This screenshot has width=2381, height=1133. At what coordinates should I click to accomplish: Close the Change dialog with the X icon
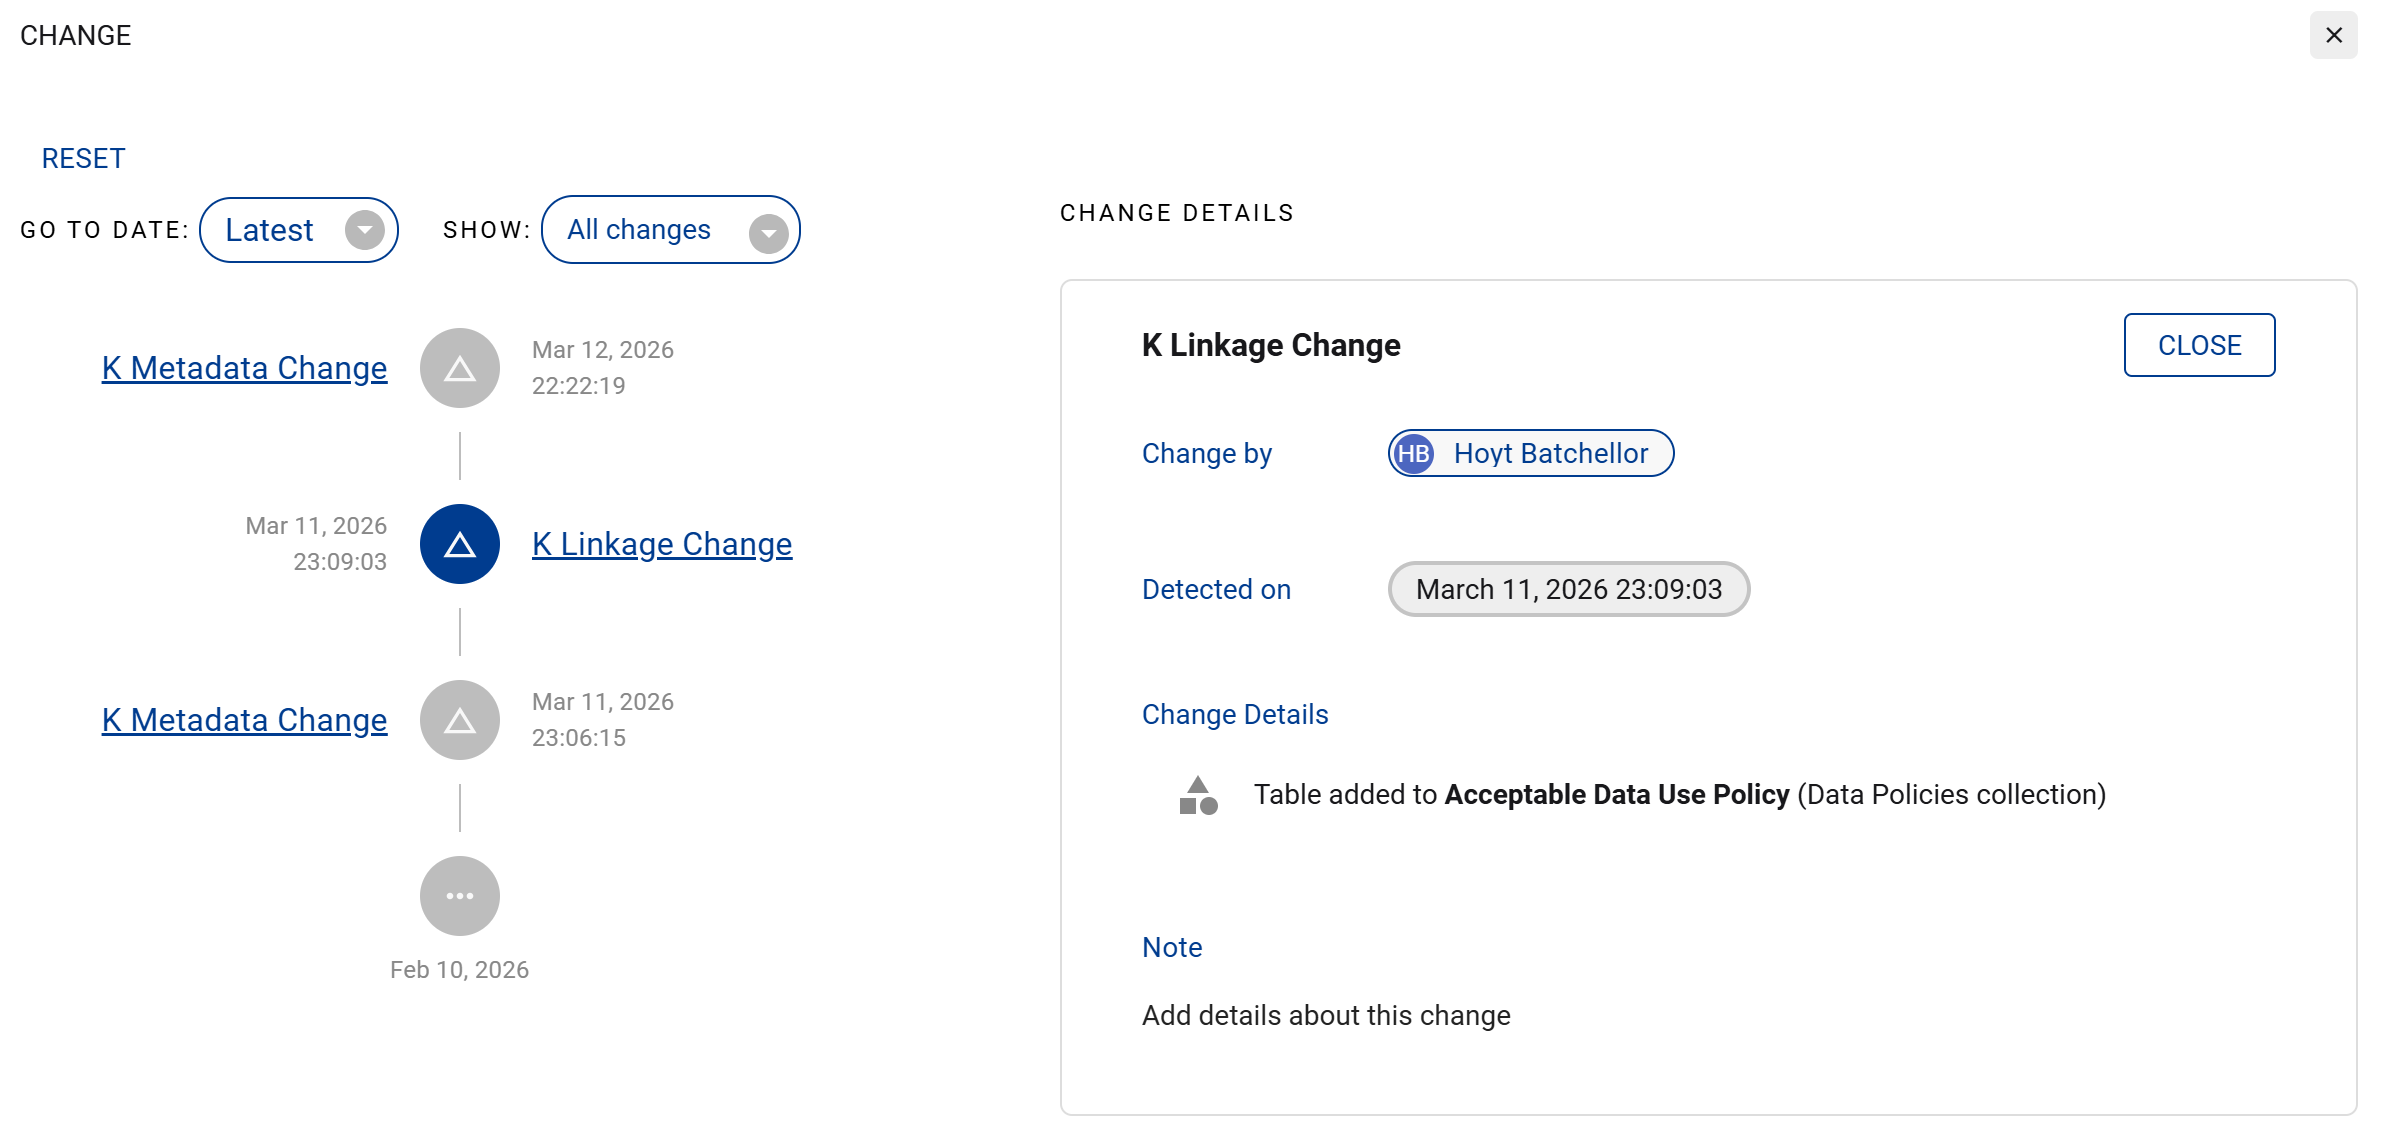click(x=2333, y=36)
